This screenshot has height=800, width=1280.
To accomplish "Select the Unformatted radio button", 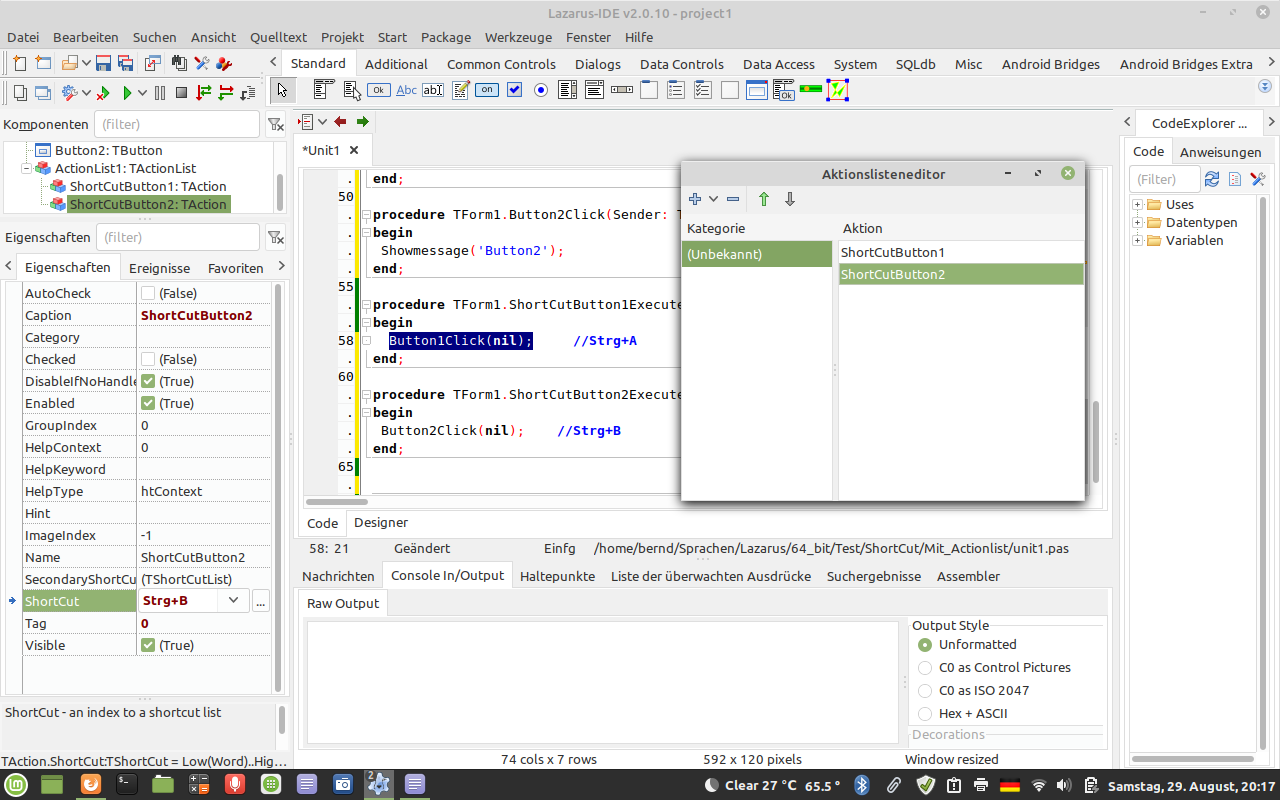I will (x=925, y=645).
